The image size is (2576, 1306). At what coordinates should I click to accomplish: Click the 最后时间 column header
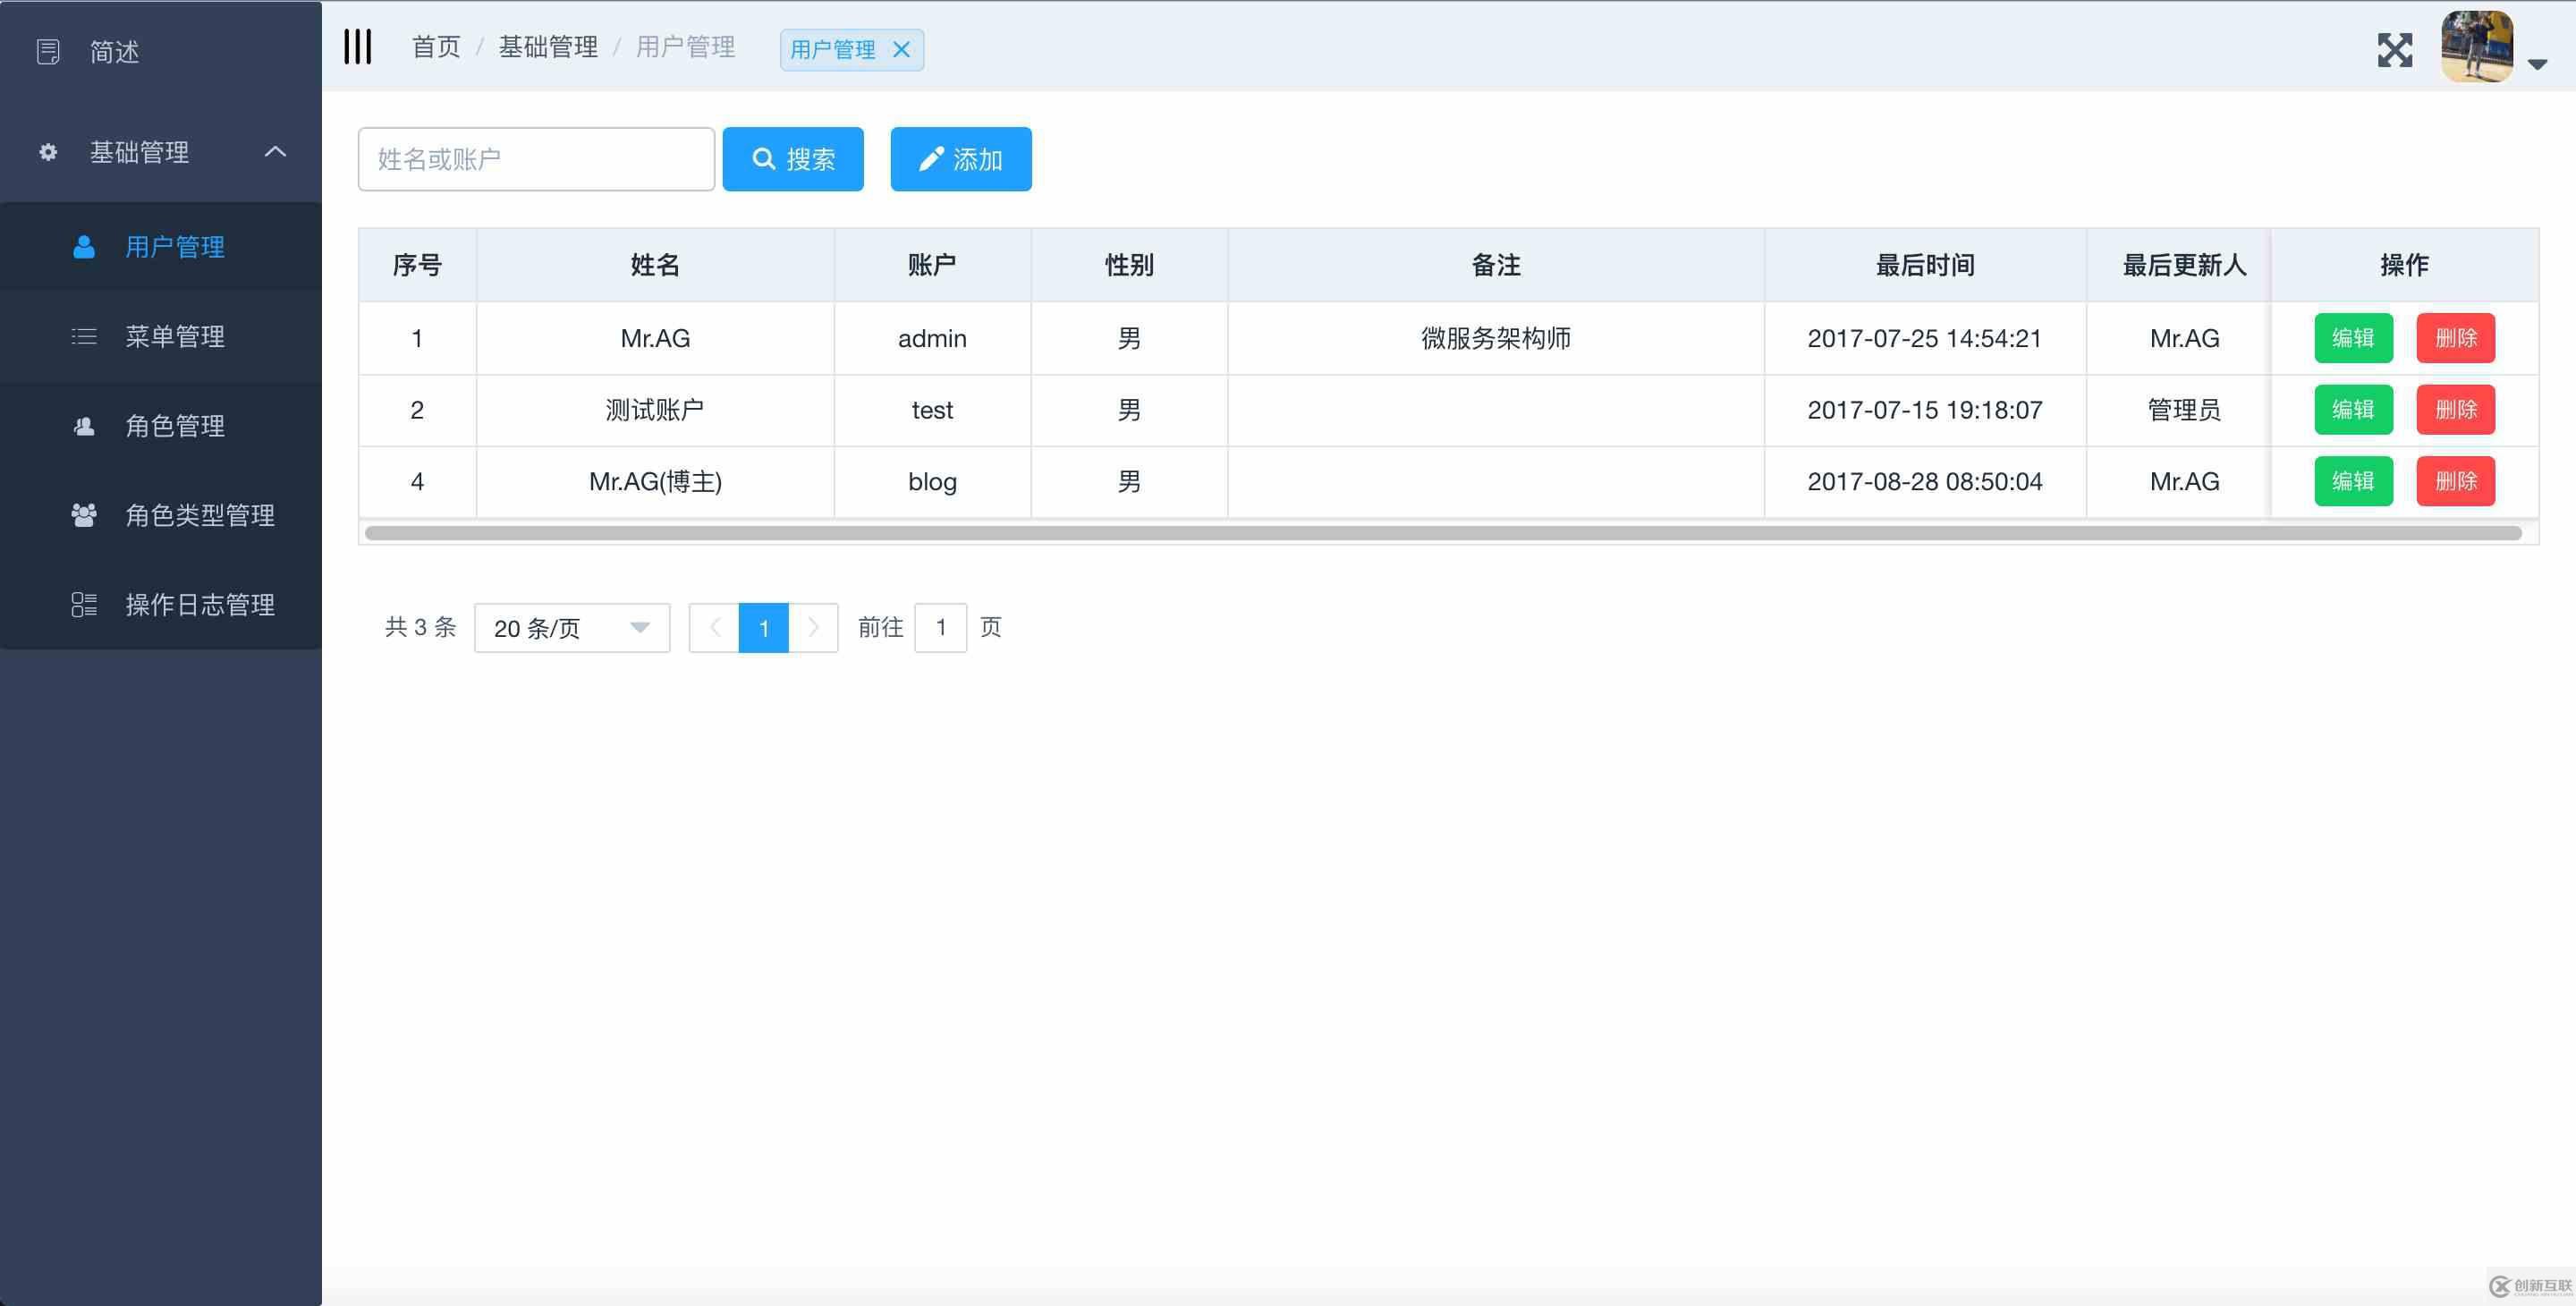(x=1925, y=265)
